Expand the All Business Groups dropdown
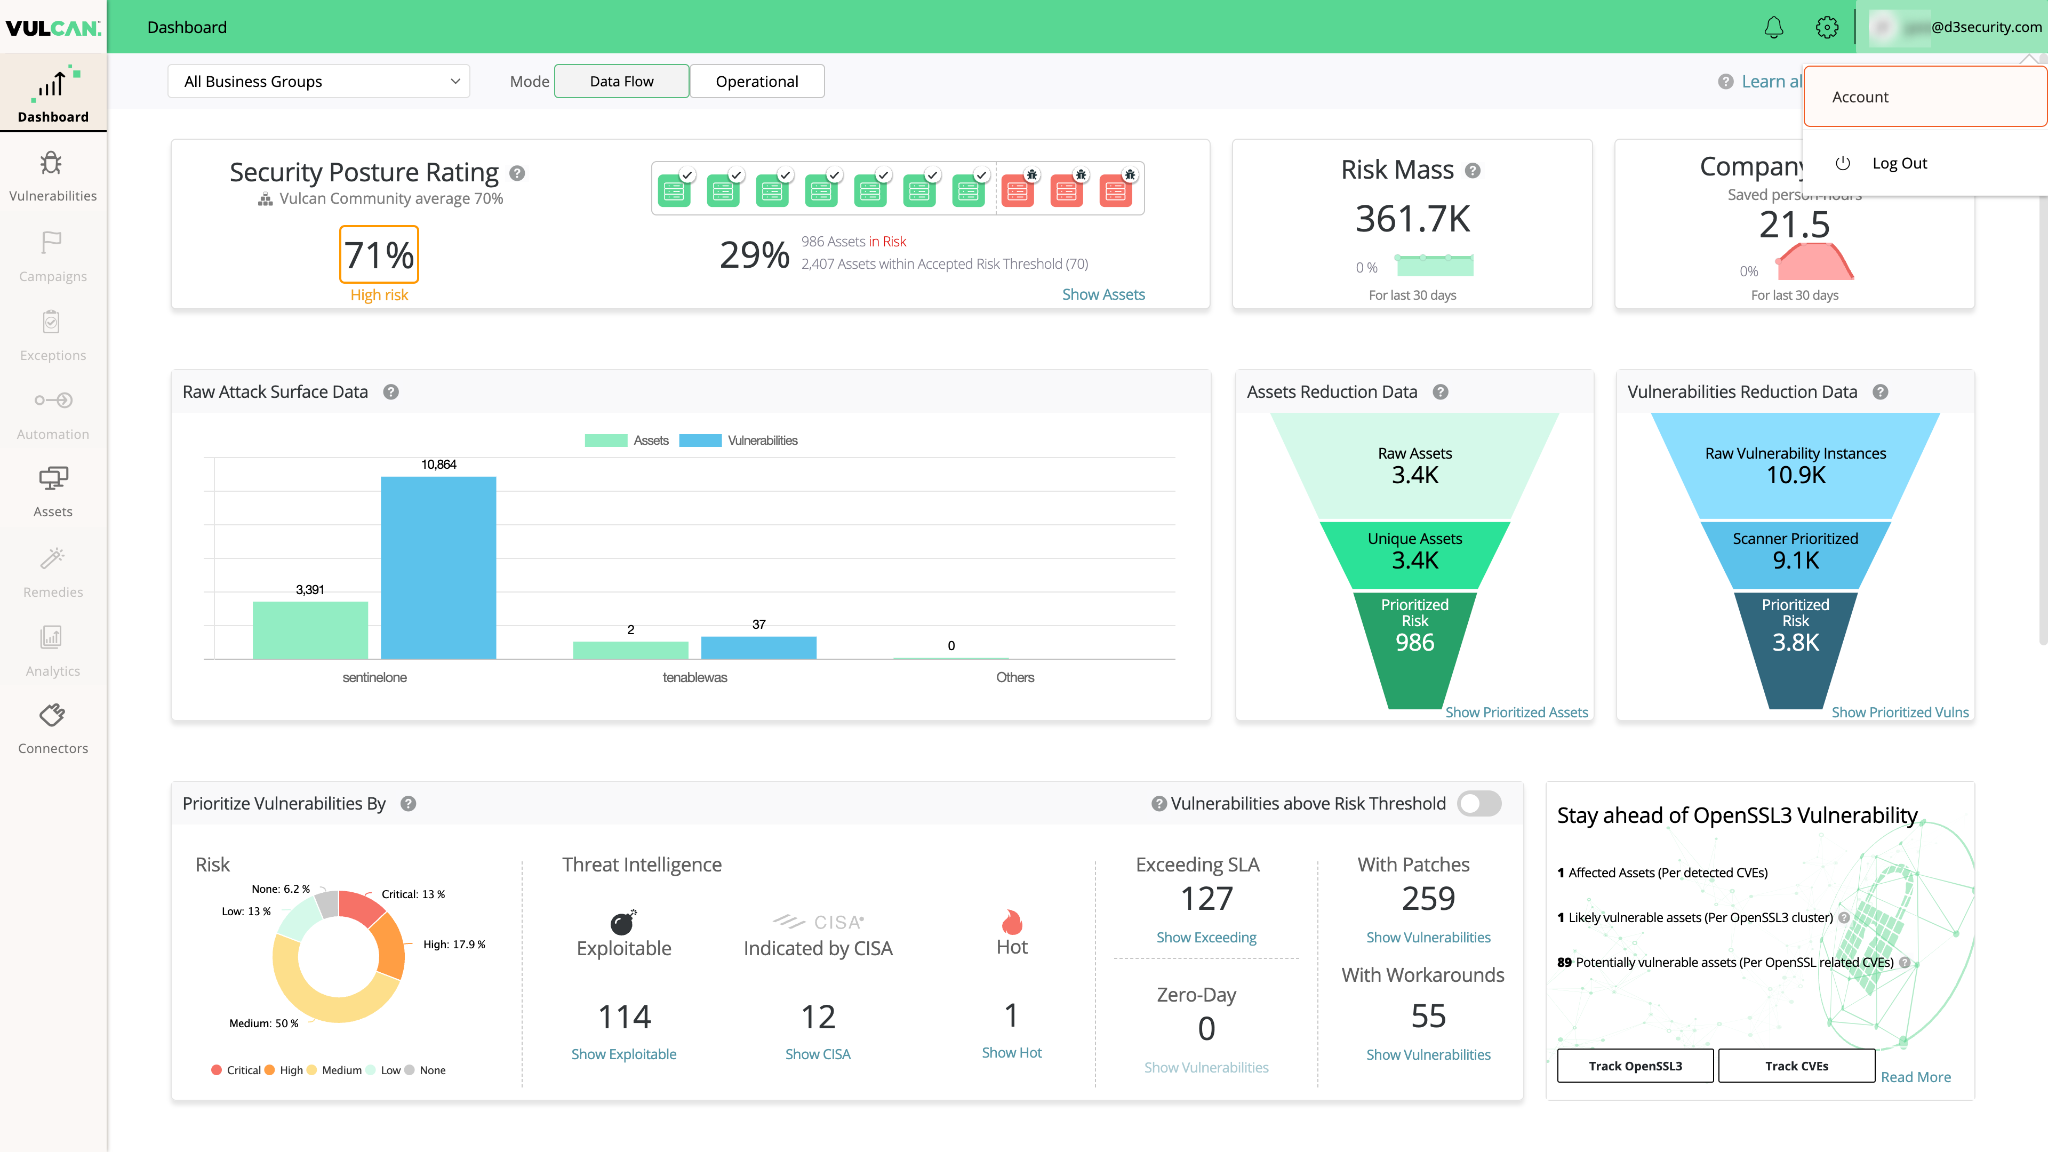 click(318, 81)
